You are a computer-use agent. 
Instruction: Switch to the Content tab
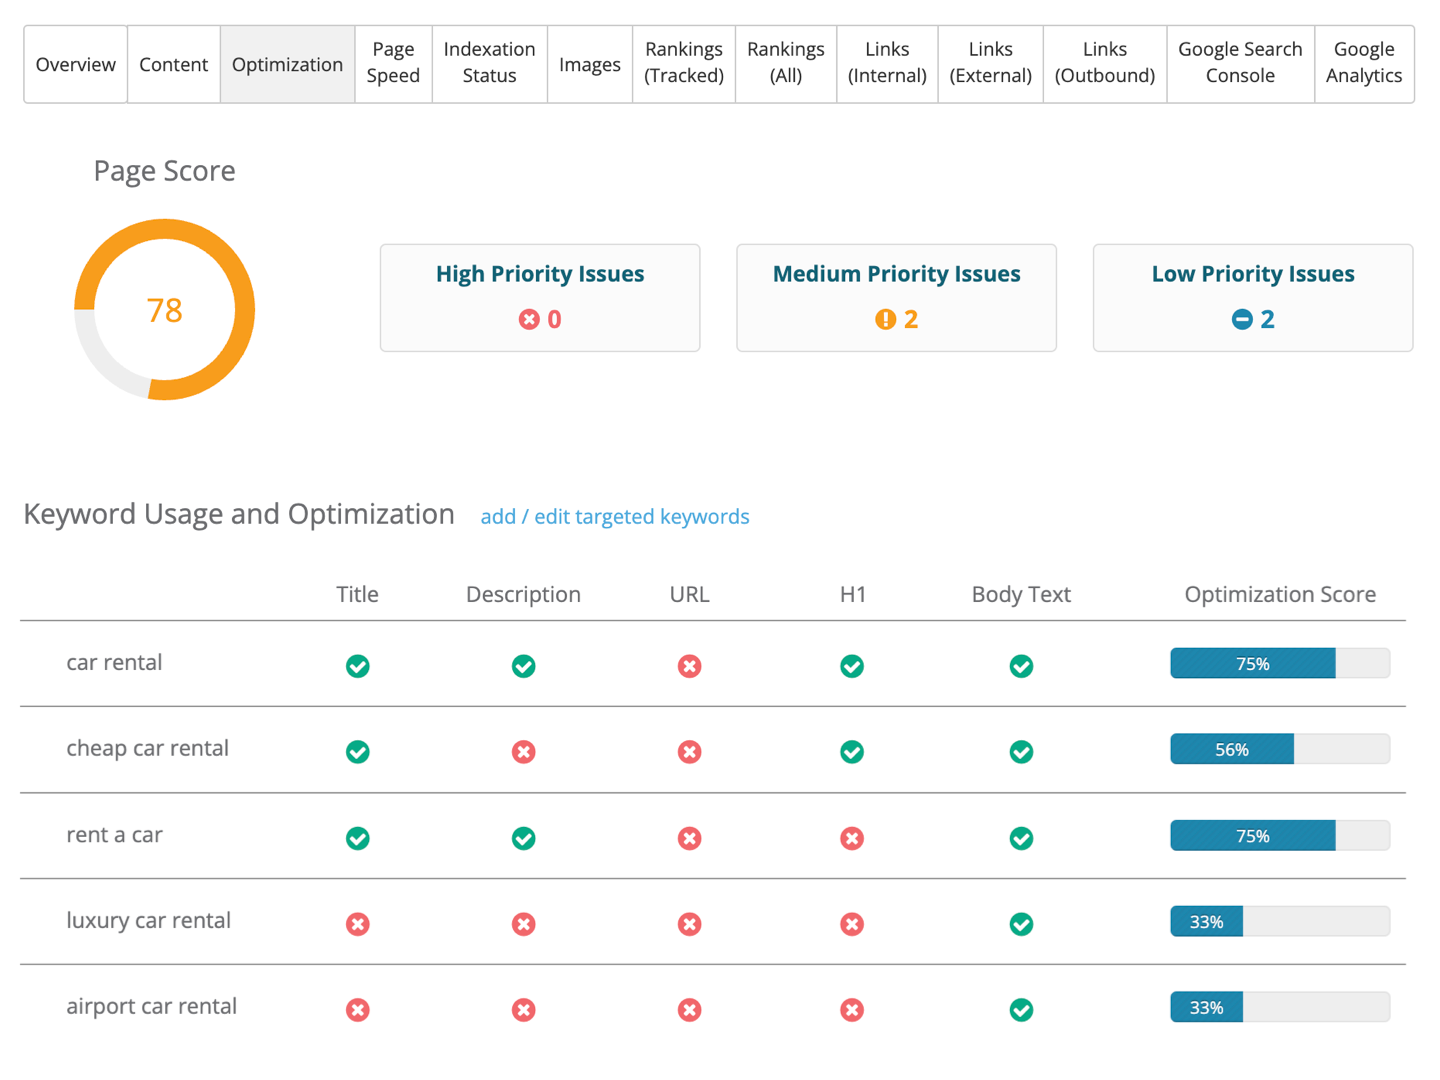point(174,64)
